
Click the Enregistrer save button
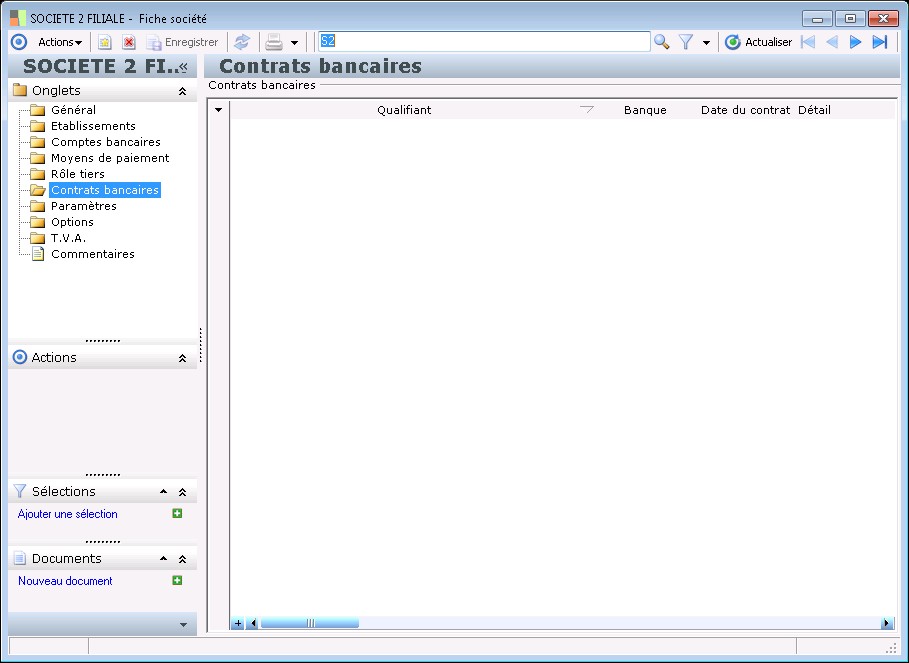(x=182, y=42)
